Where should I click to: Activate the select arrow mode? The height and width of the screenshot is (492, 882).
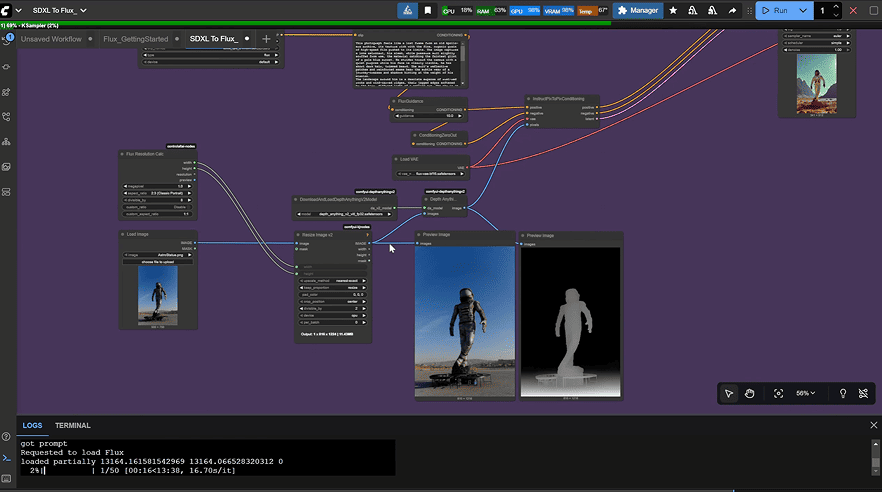pos(729,394)
